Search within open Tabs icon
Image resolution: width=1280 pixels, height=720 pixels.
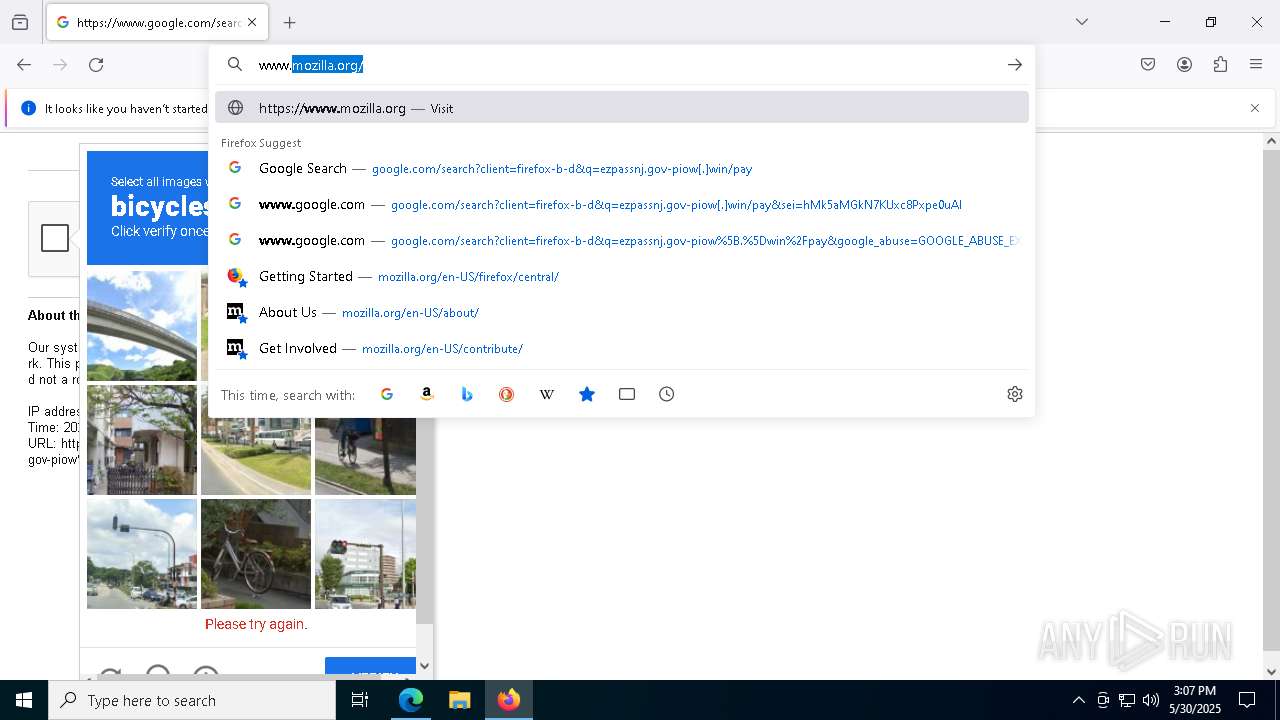pyautogui.click(x=627, y=394)
